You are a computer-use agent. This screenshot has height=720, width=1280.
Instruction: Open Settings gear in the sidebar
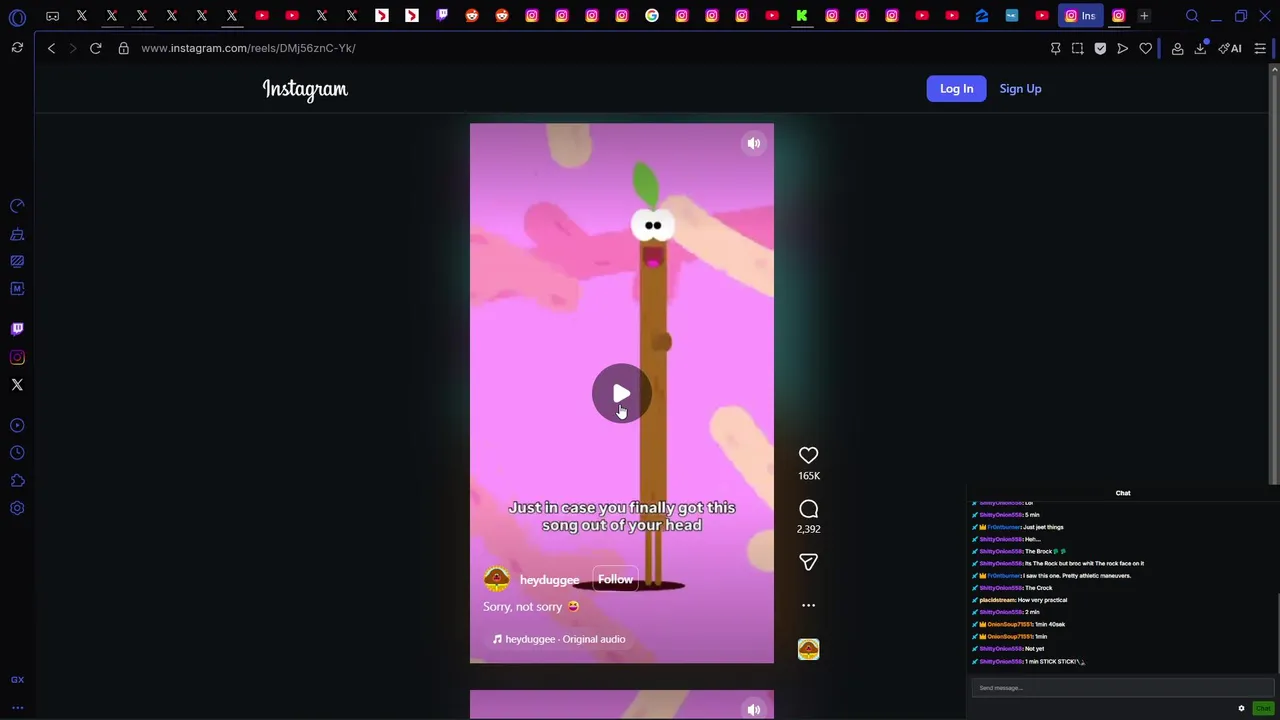pos(17,508)
